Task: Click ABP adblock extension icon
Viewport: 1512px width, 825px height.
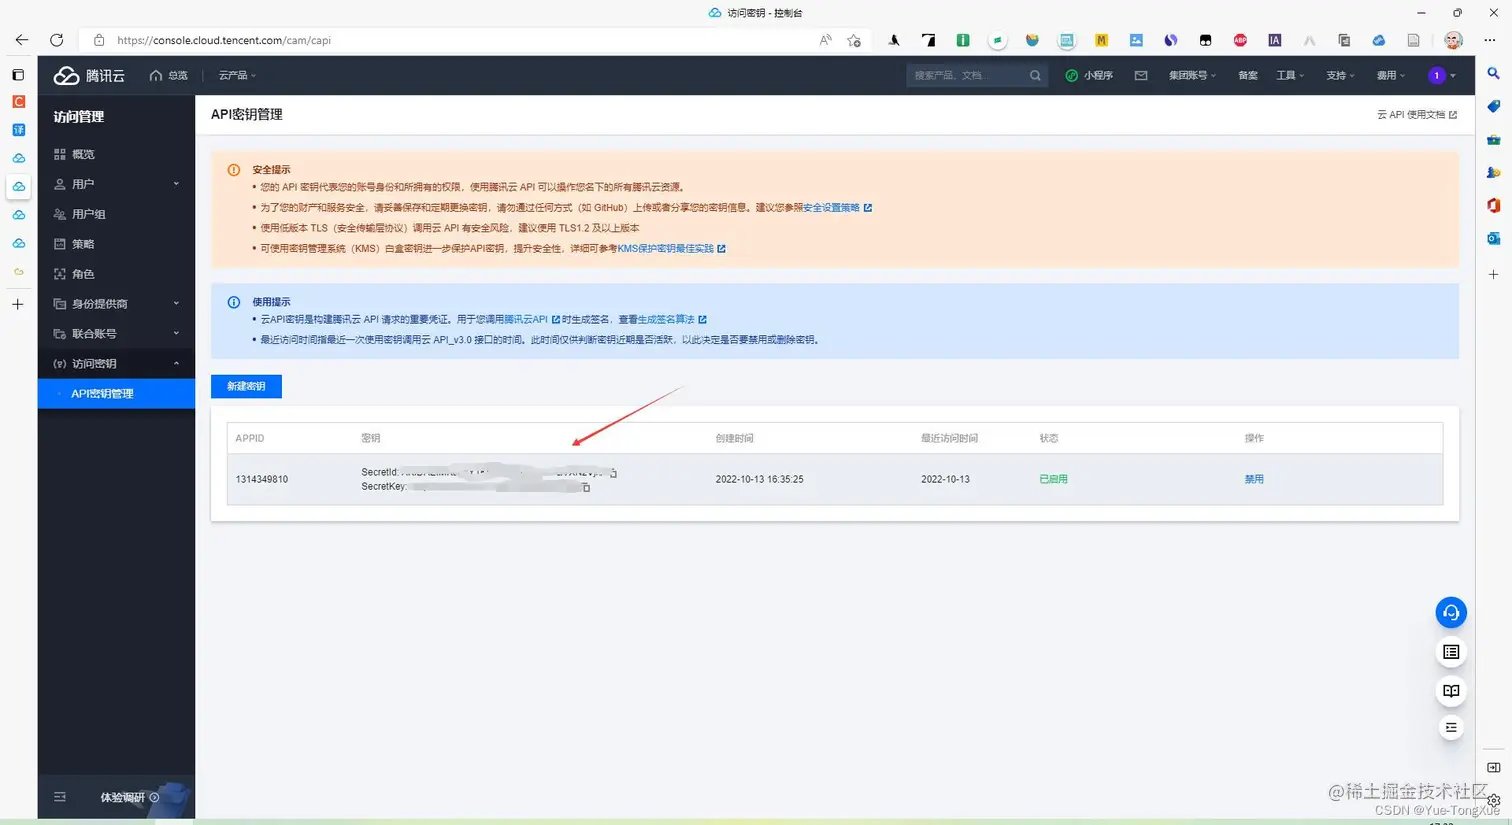Action: coord(1240,40)
